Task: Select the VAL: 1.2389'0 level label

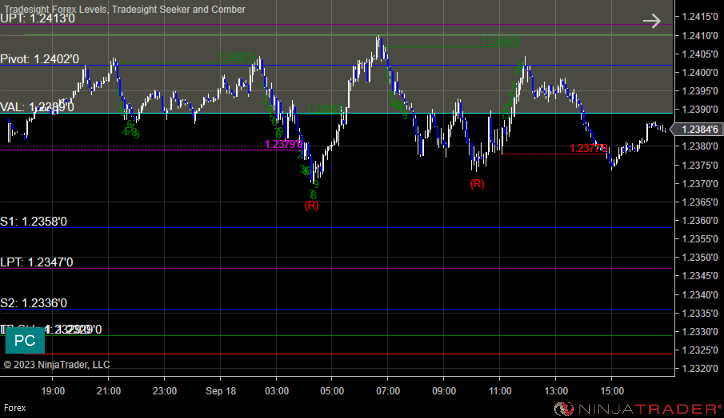Action: tap(37, 107)
